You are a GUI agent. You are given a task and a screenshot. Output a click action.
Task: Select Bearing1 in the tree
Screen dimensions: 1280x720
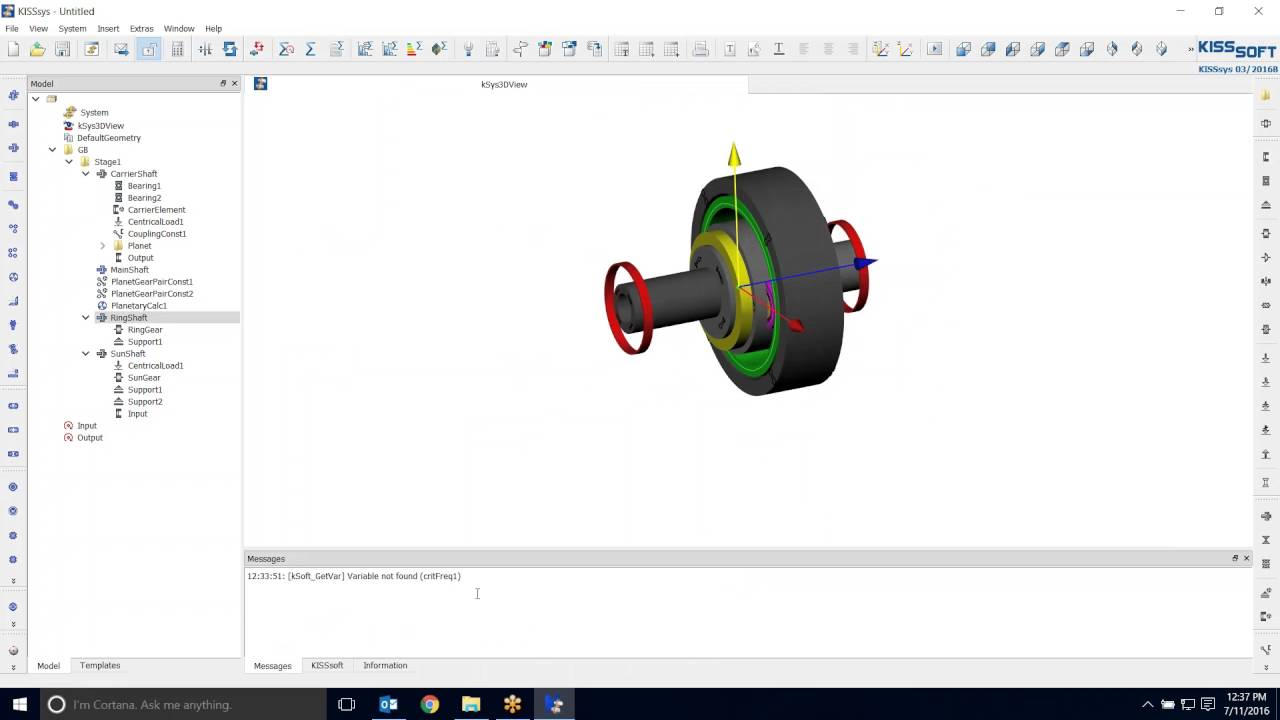(x=144, y=186)
